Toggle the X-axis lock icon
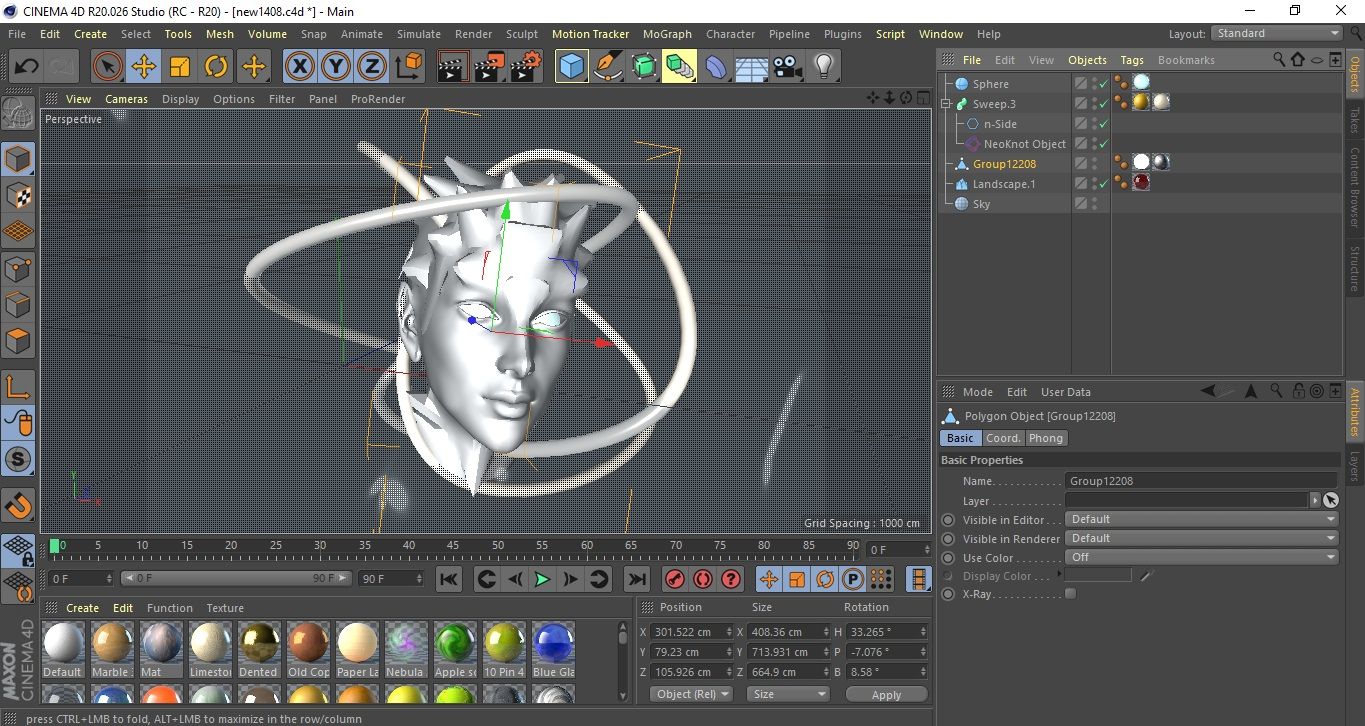The width and height of the screenshot is (1365, 726). click(298, 67)
